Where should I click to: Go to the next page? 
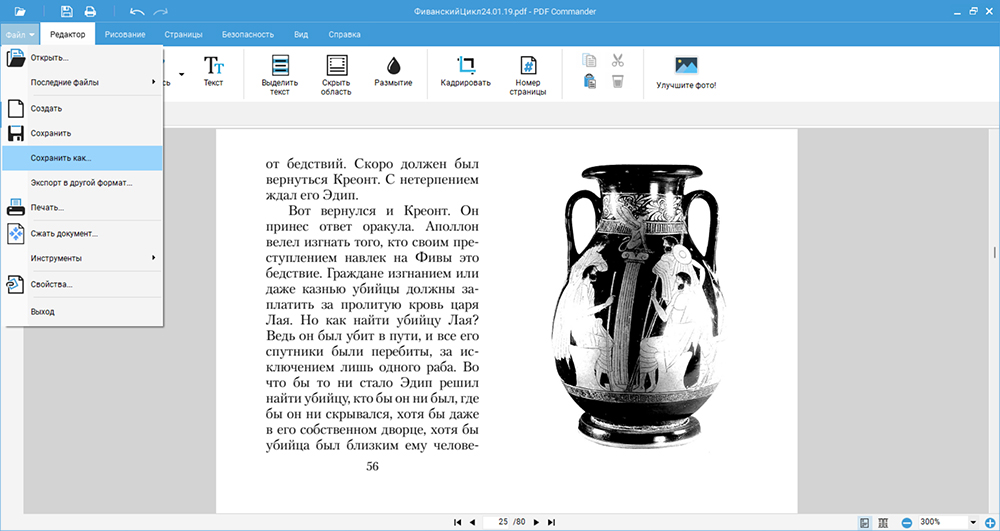tap(536, 522)
